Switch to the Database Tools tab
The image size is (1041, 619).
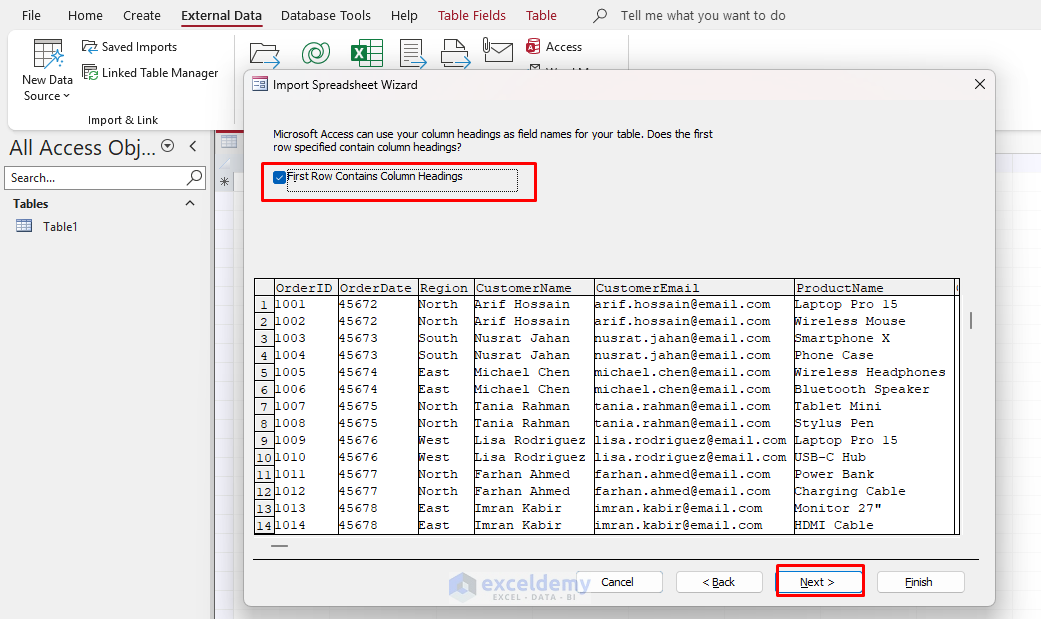(325, 15)
